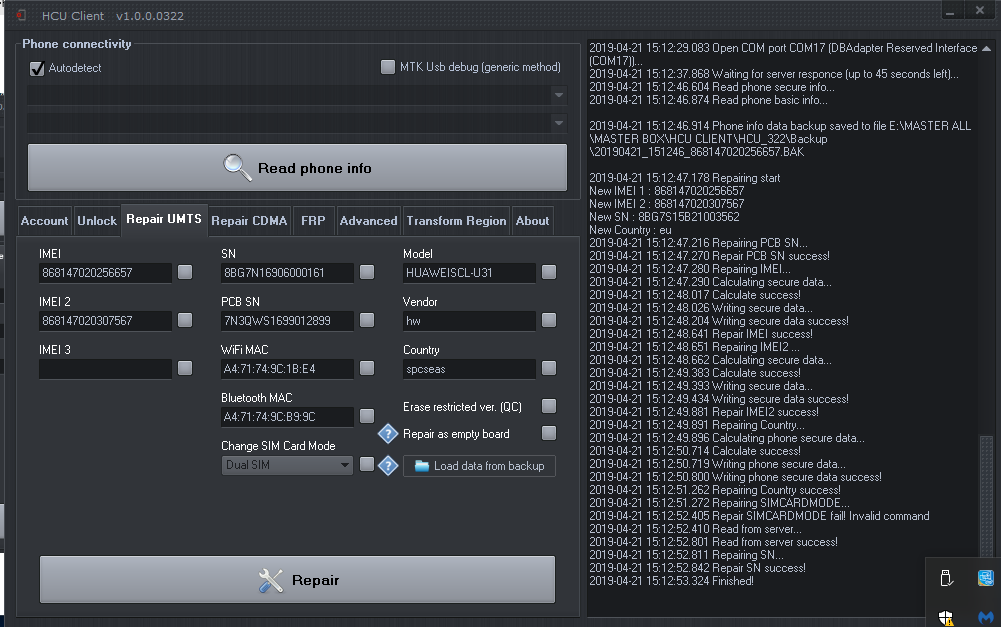
Task: Click the log line 'Repair IMEI2 success!'
Action: [x=704, y=411]
